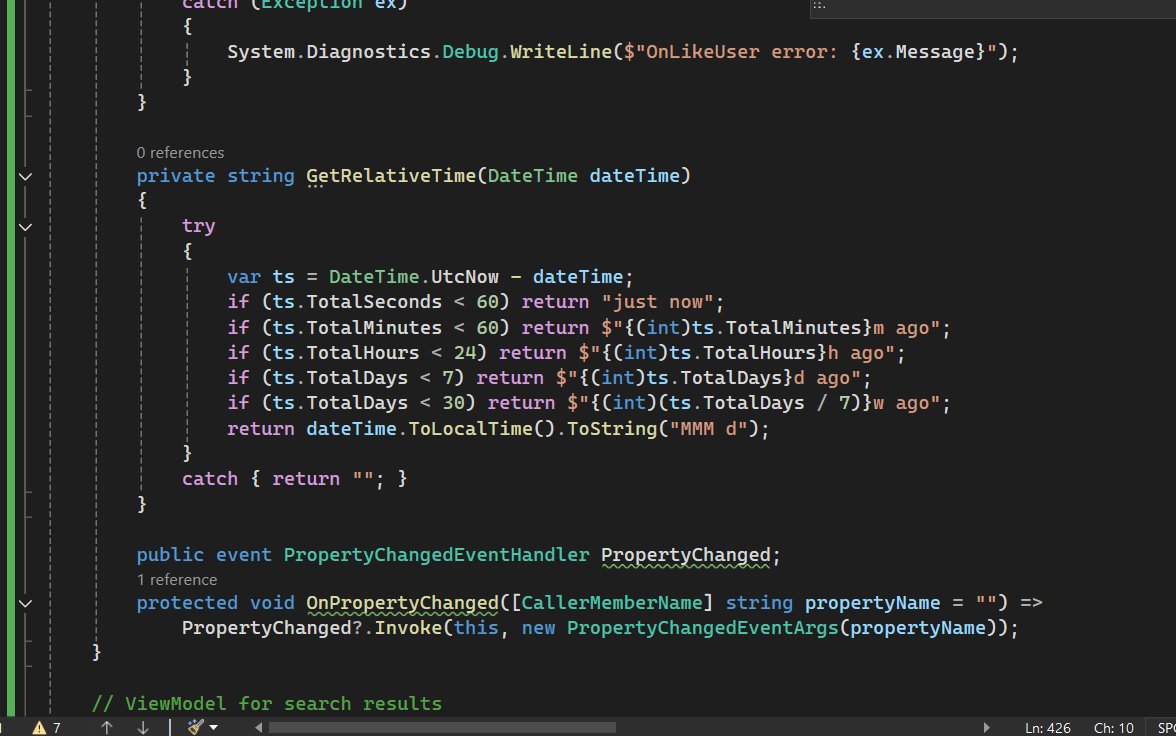This screenshot has width=1176, height=736.
Task: Click the 'OnLikeUser error:' string text
Action: (x=742, y=52)
